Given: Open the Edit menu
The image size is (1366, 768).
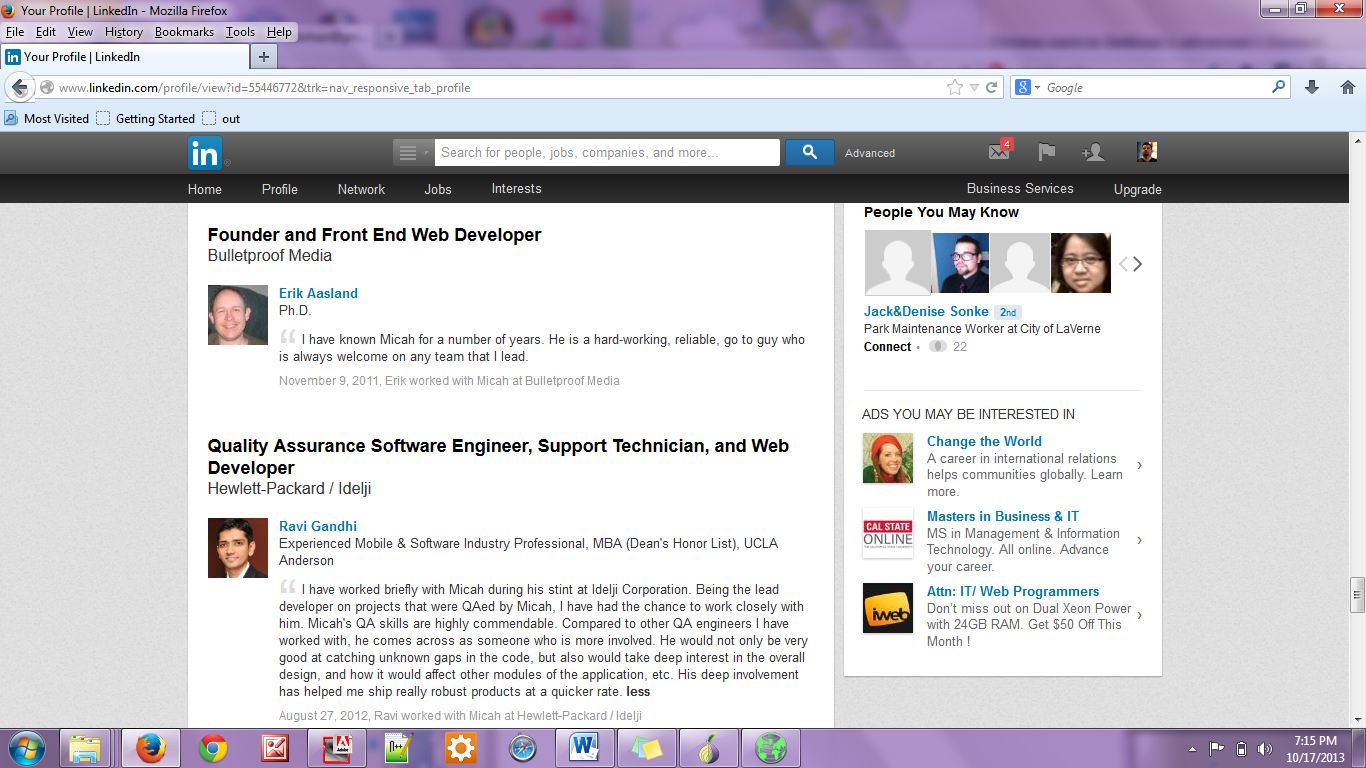Looking at the screenshot, I should [x=46, y=32].
